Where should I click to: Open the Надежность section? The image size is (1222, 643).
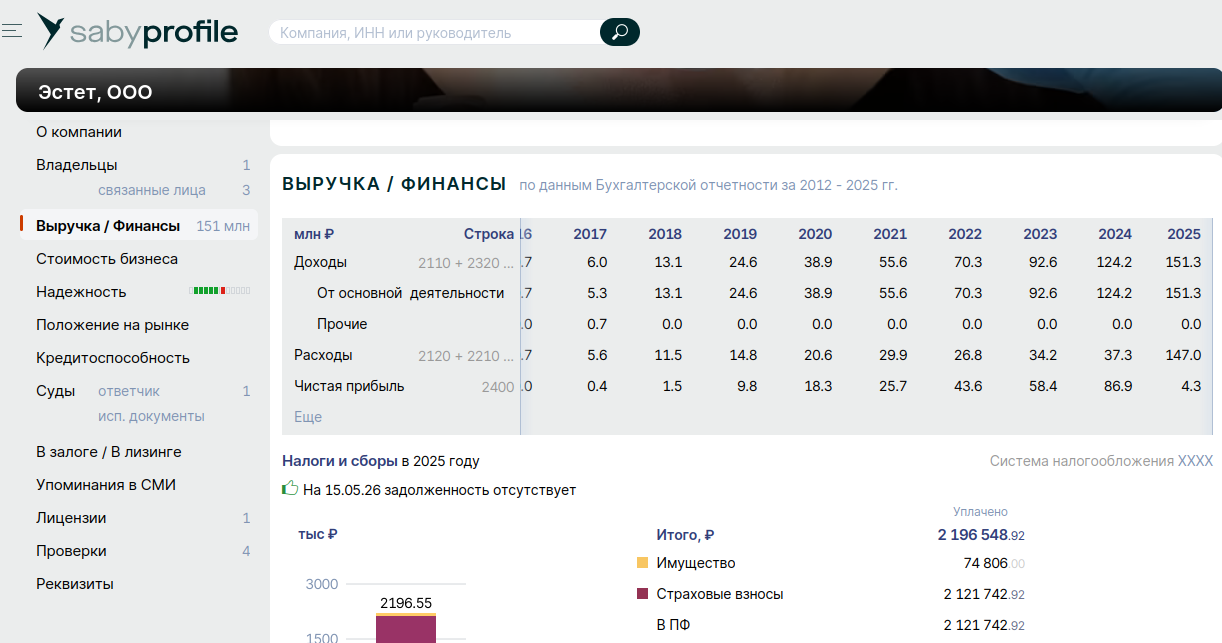(81, 292)
